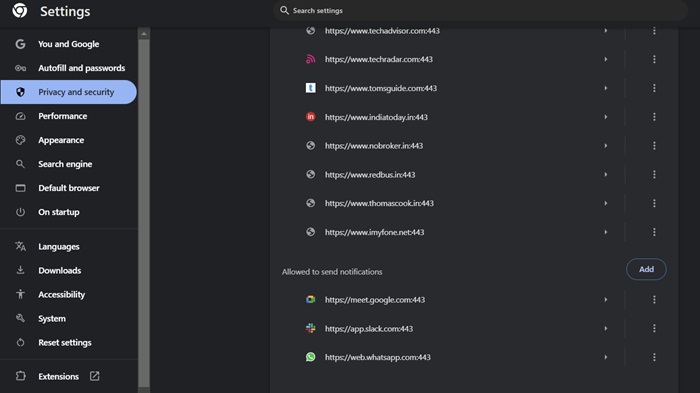Open more actions for techadvisor.com
This screenshot has width=700, height=393.
654,30
